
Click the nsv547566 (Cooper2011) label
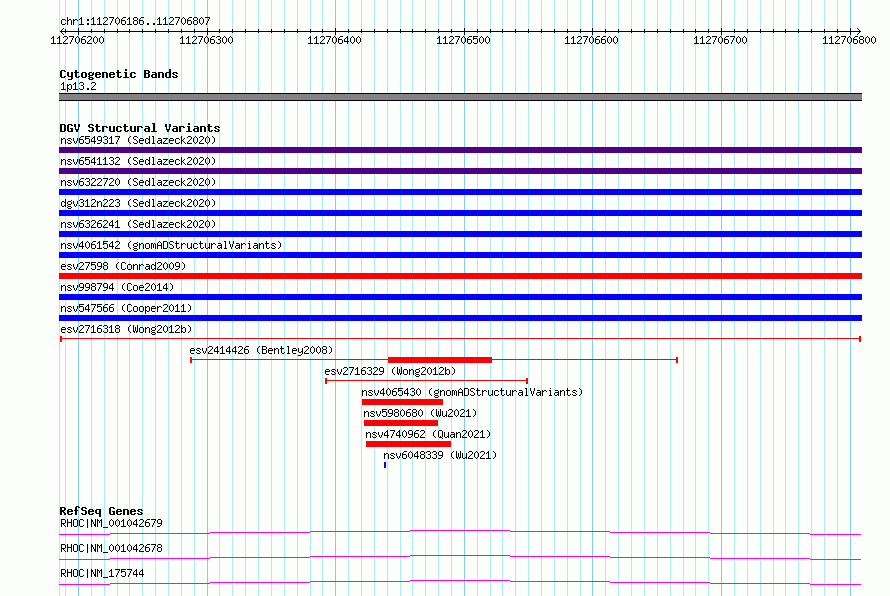[x=126, y=308]
